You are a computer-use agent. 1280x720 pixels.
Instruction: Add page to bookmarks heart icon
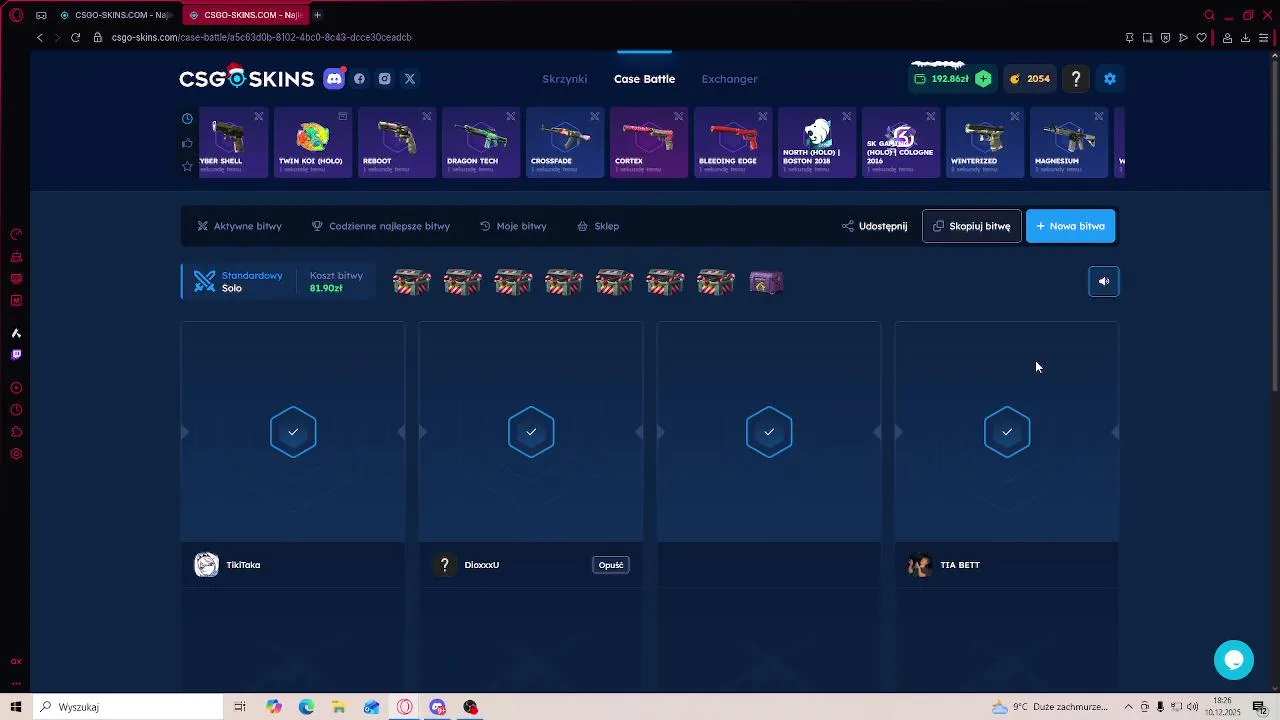pyautogui.click(x=1201, y=37)
